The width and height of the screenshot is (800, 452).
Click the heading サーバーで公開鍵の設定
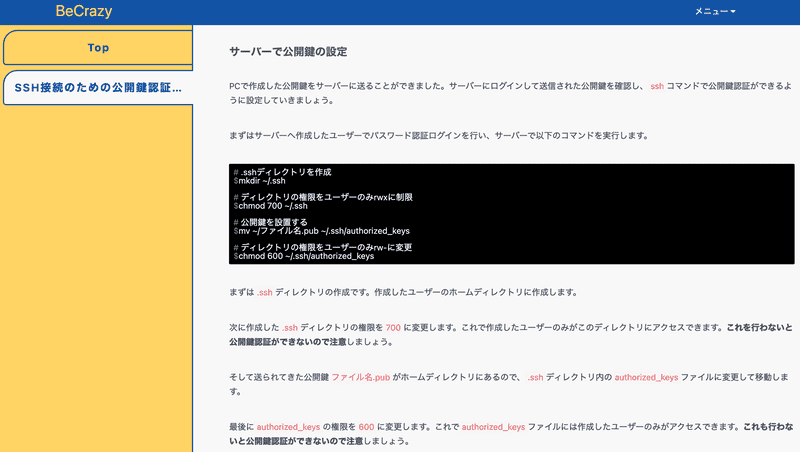288,52
